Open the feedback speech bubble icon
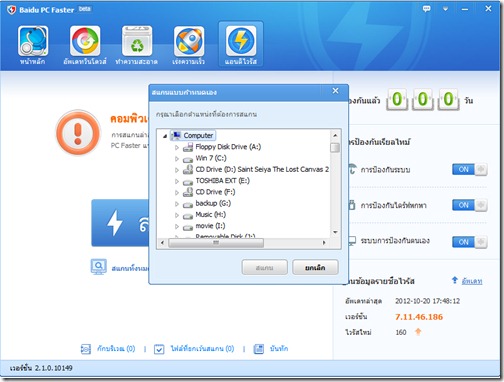The image size is (504, 382). 426,9
